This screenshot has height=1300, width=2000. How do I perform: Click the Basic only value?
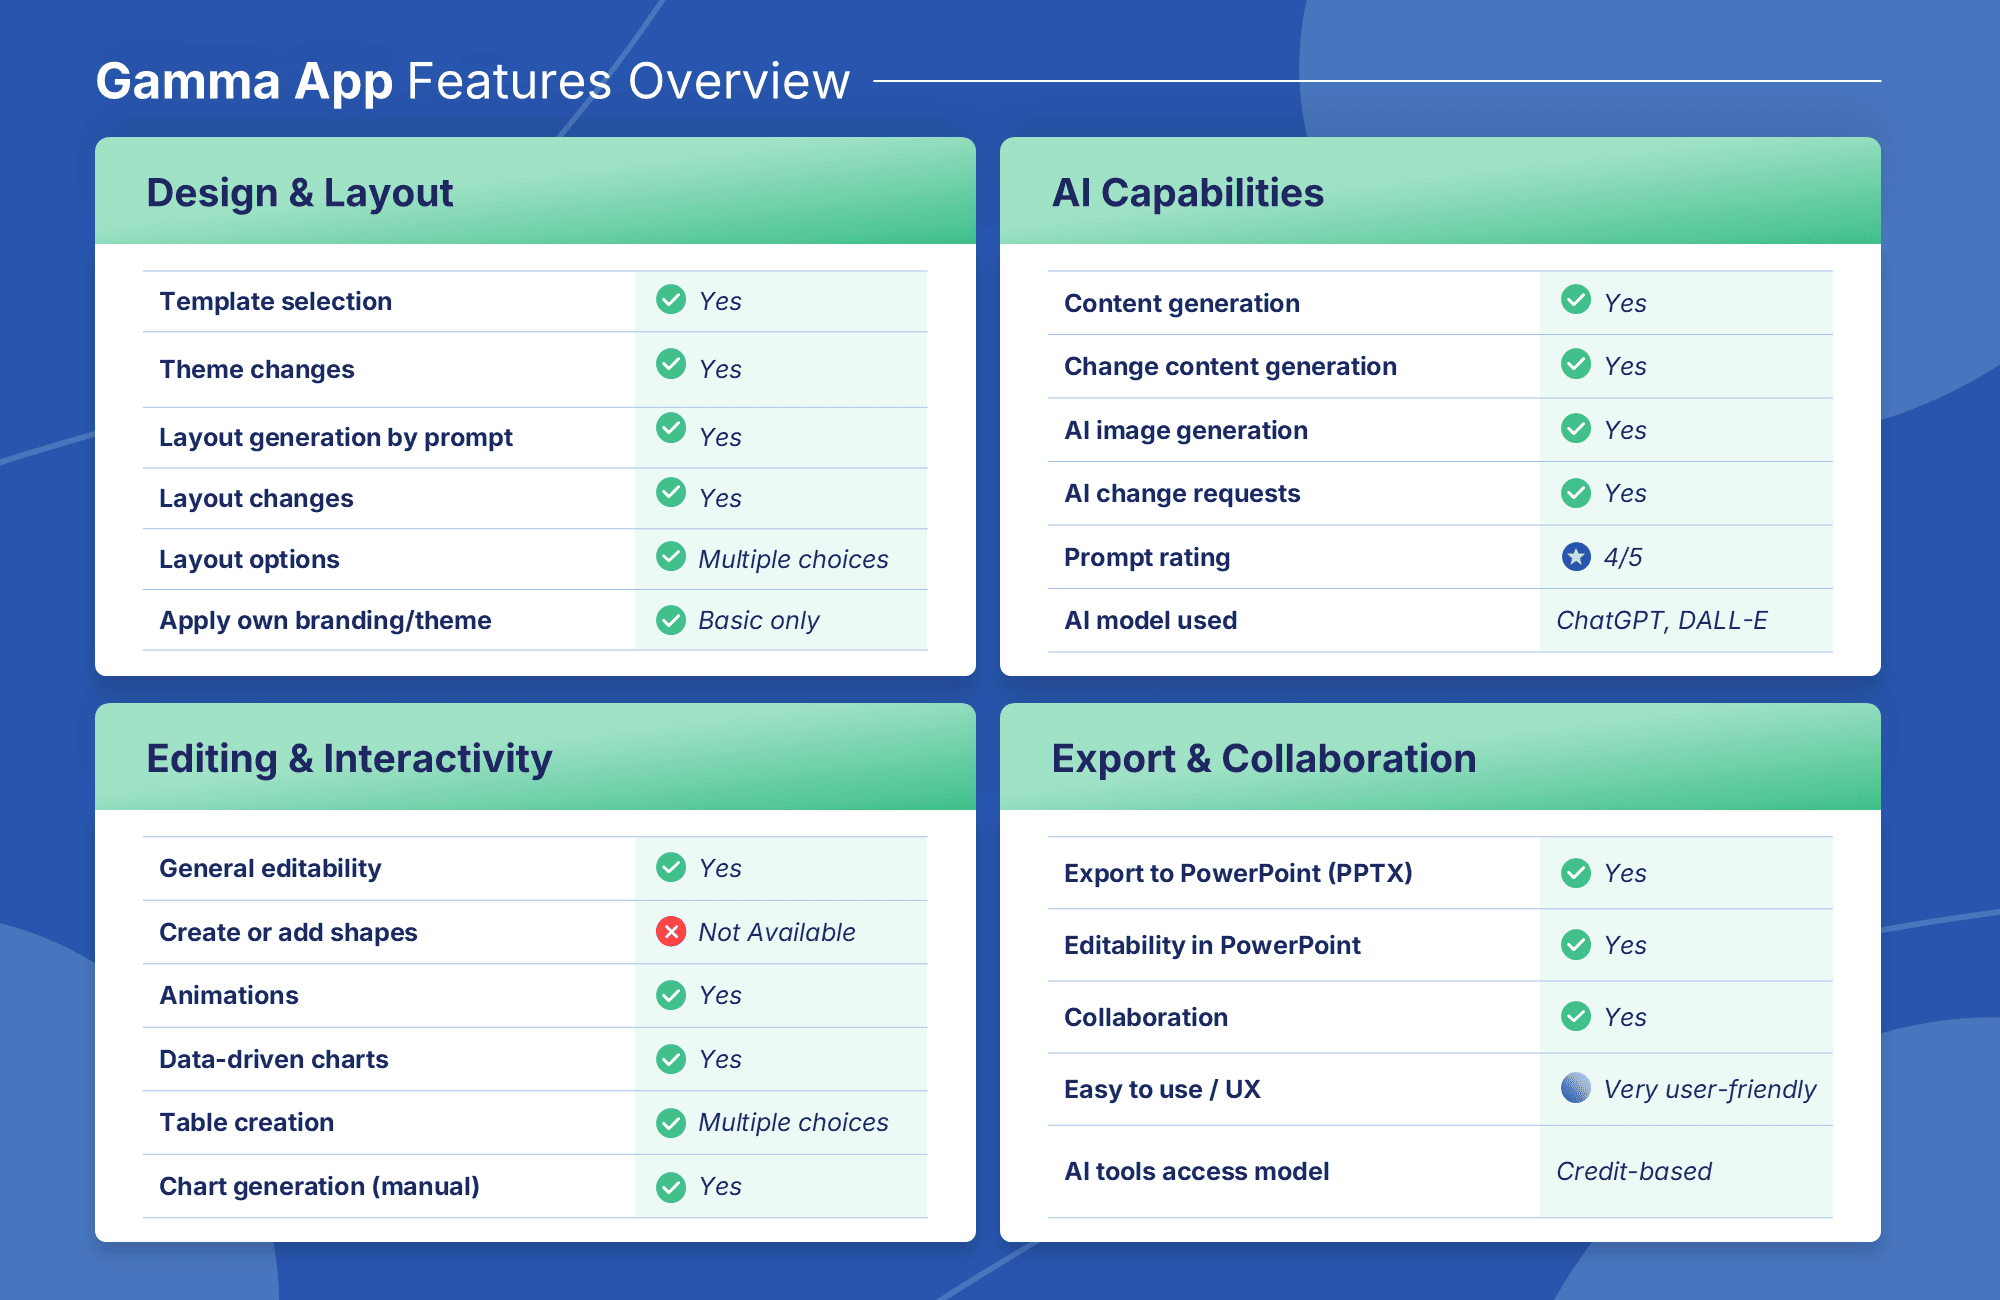tap(759, 620)
